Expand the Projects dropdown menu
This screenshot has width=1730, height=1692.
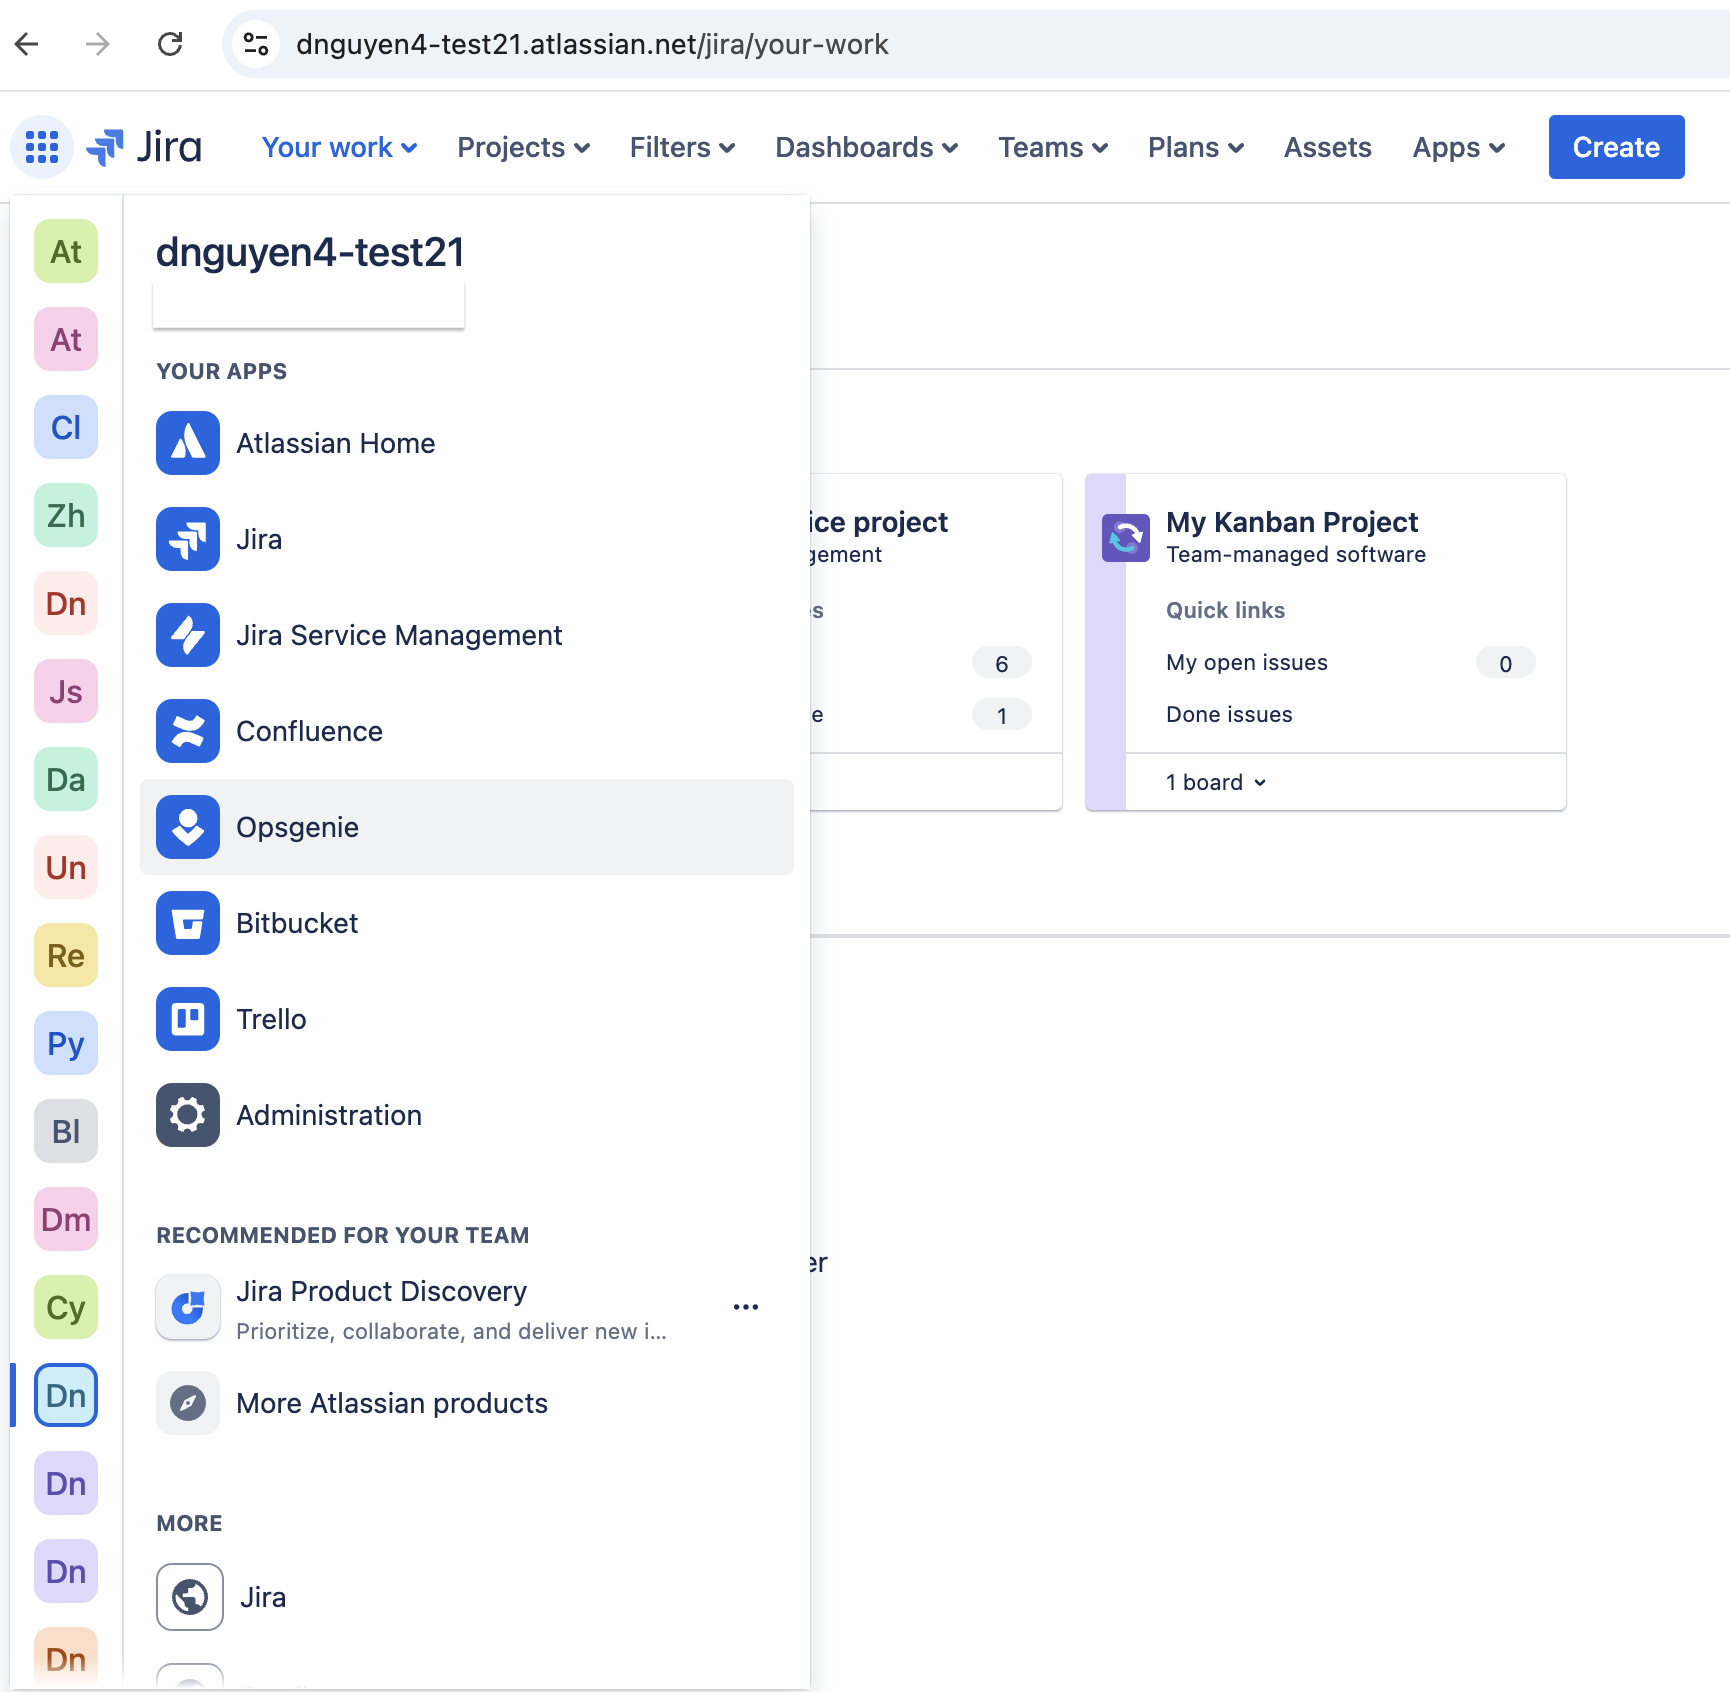point(523,147)
